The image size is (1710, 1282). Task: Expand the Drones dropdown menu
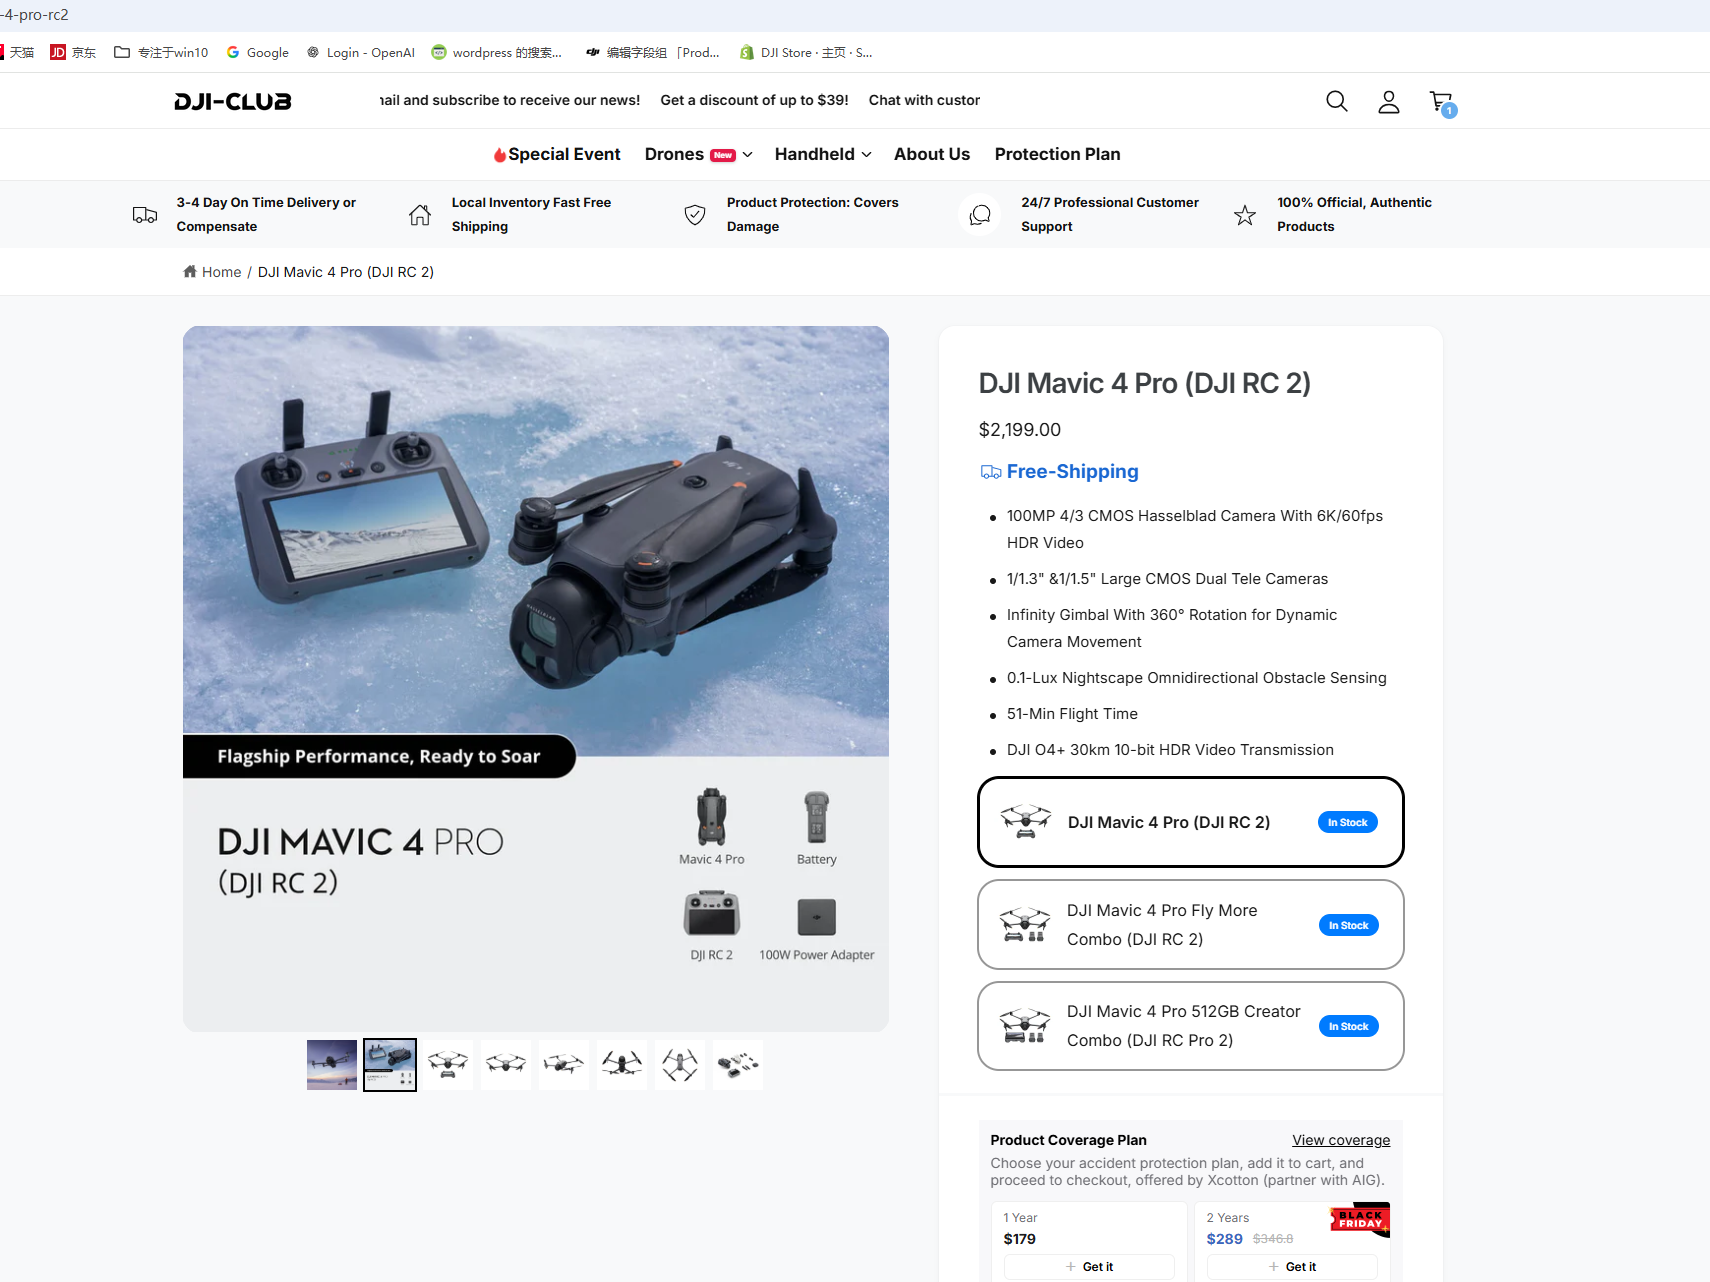click(x=698, y=154)
